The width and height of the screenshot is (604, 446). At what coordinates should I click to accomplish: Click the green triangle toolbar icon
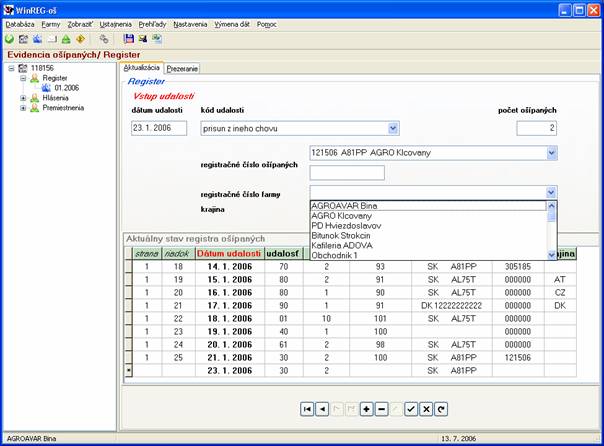(66, 38)
